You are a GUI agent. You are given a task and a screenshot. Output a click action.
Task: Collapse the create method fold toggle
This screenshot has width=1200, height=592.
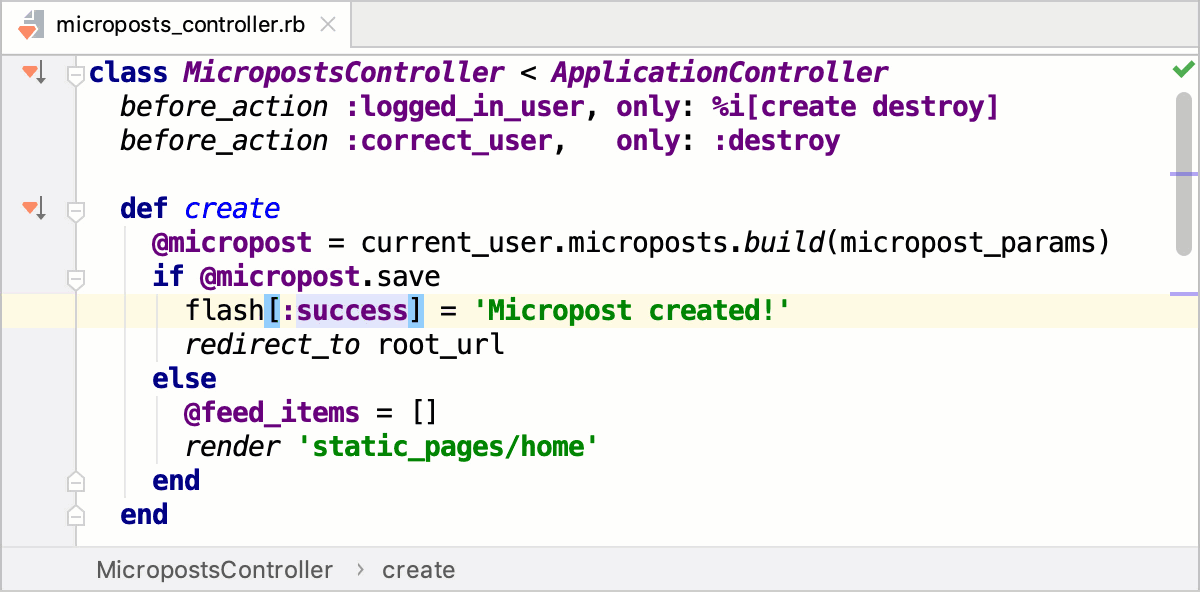[75, 210]
